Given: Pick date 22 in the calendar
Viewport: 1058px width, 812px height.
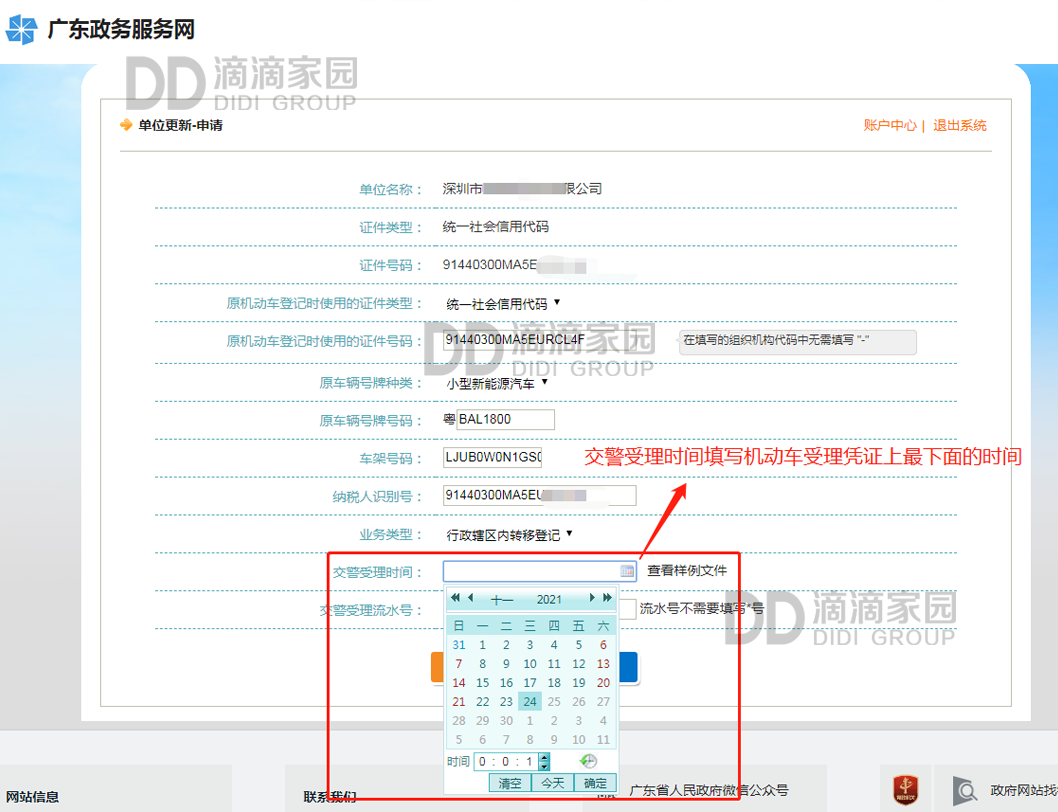Looking at the screenshot, I should point(482,701).
